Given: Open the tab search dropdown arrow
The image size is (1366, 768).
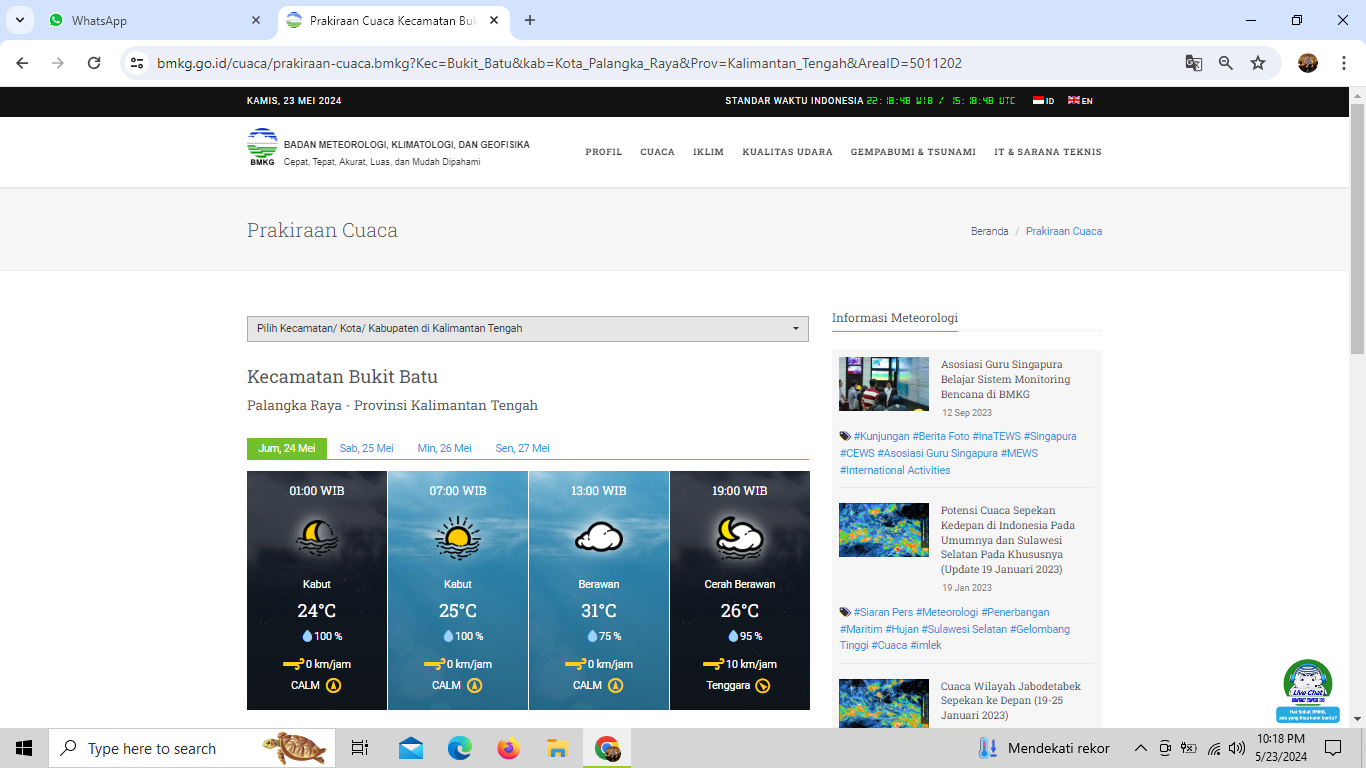Looking at the screenshot, I should pyautogui.click(x=19, y=20).
